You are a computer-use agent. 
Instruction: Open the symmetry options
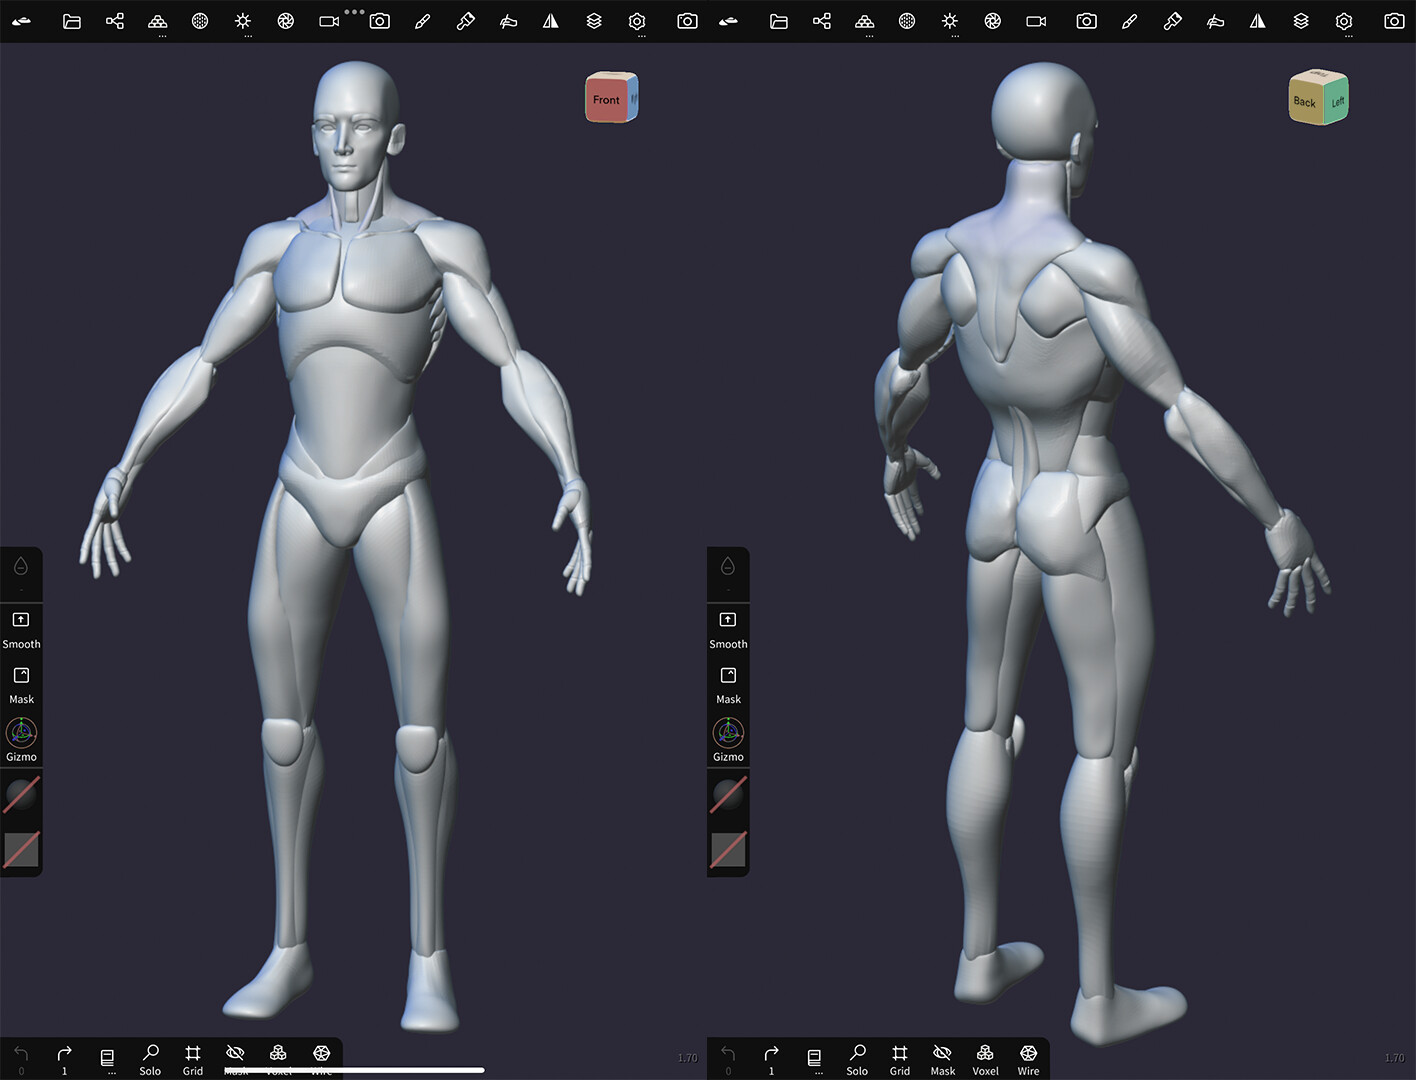(x=550, y=21)
